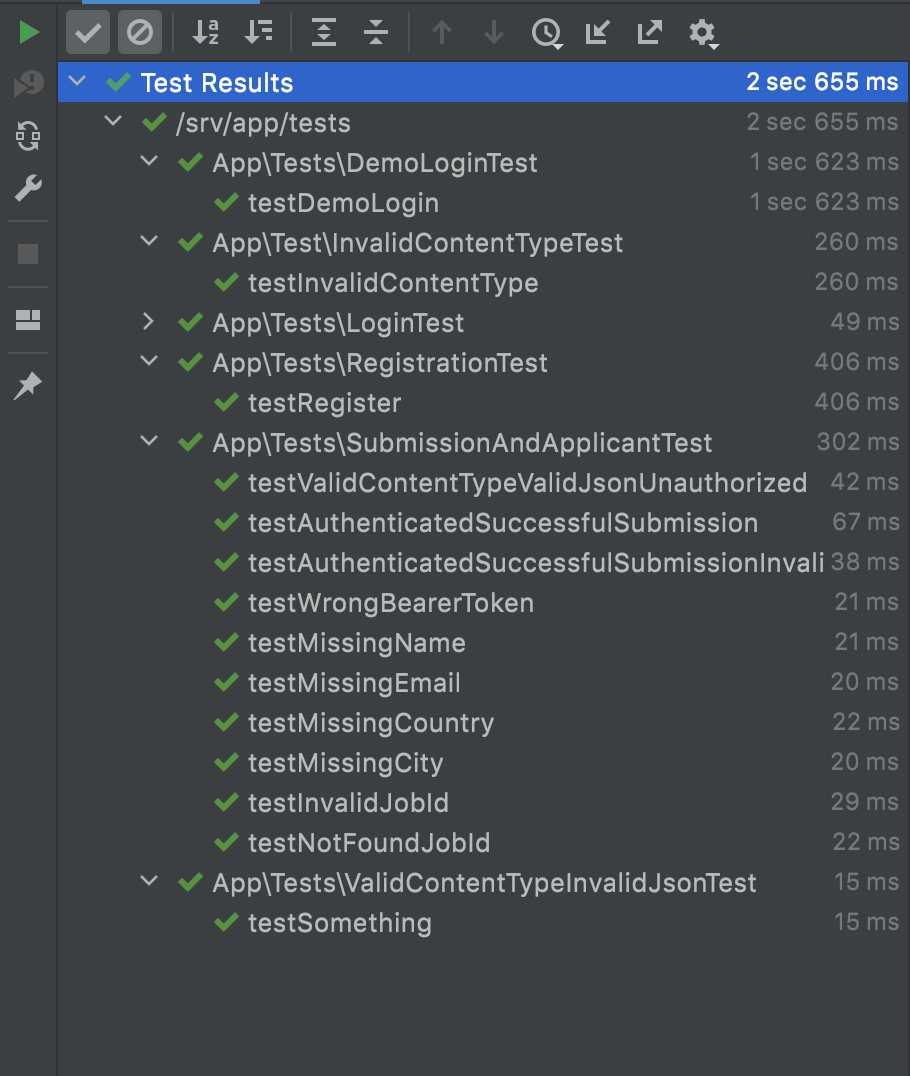
Task: Collapse the App\Tests\SubmissionAndApplicantTest node
Action: pyautogui.click(x=149, y=442)
